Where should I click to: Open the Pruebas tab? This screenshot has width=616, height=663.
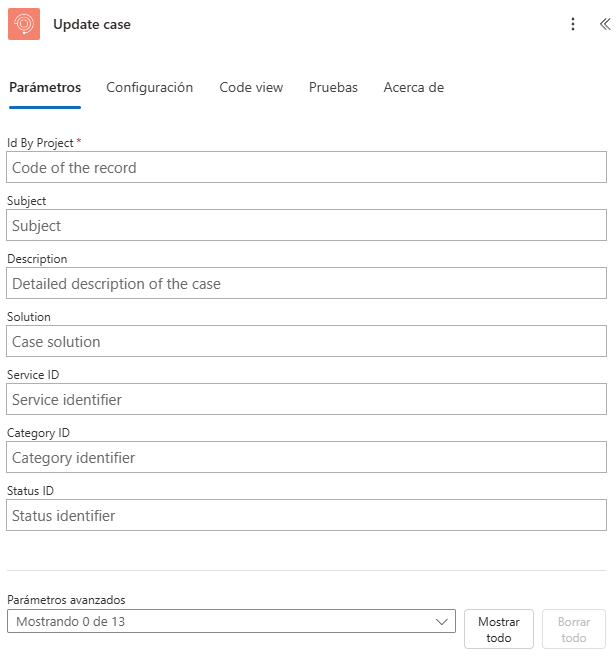(333, 87)
